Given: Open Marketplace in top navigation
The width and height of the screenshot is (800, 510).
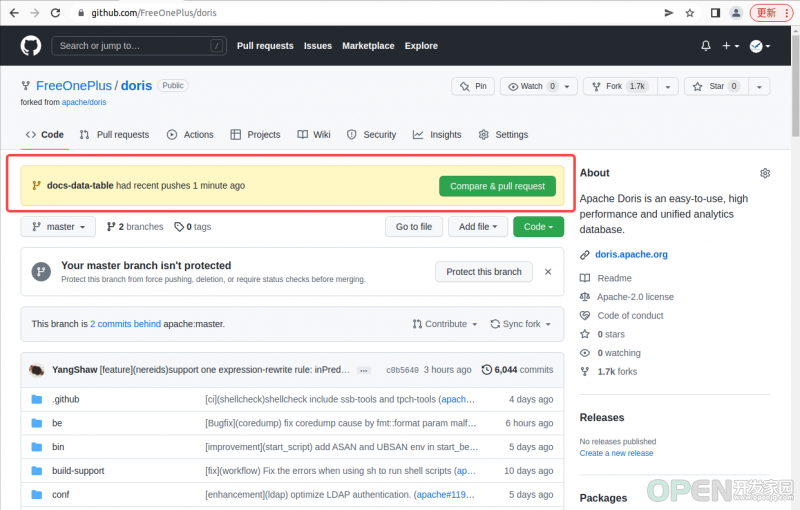Looking at the screenshot, I should [368, 46].
